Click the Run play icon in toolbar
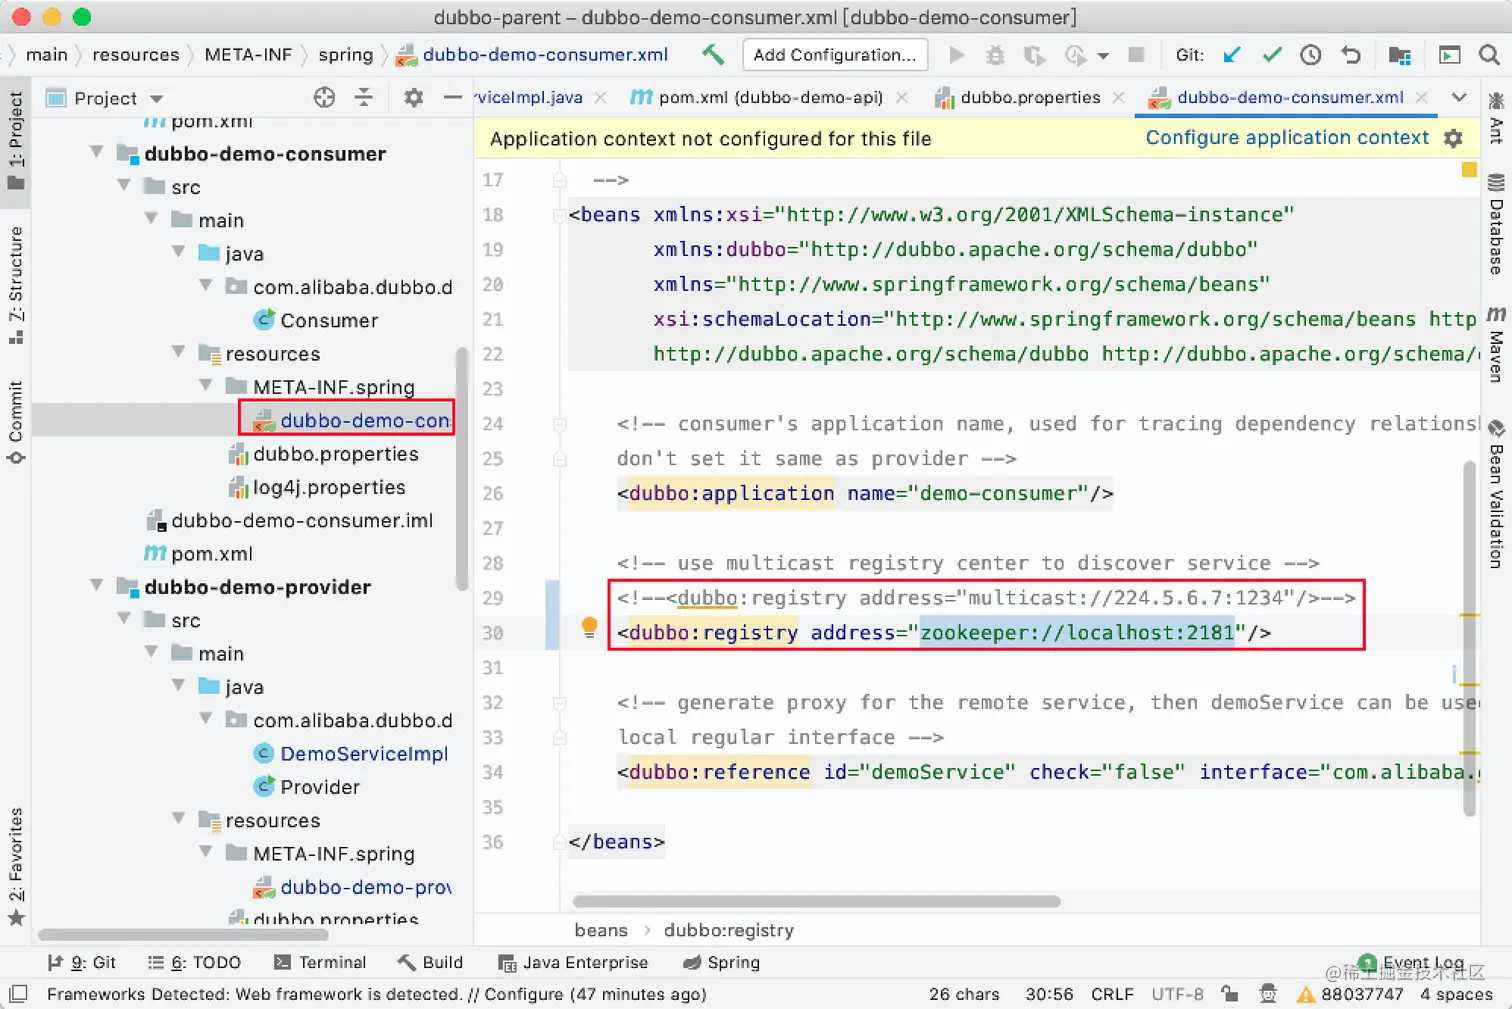 [x=957, y=55]
